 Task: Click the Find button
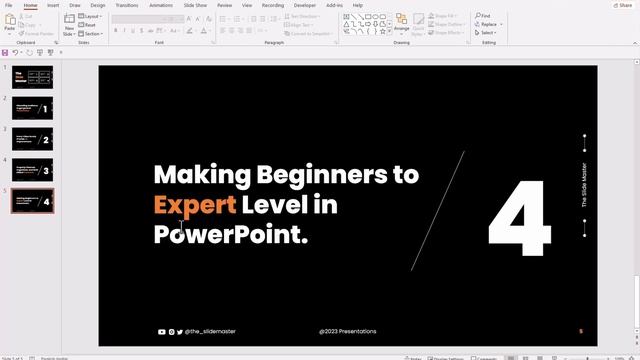click(483, 16)
